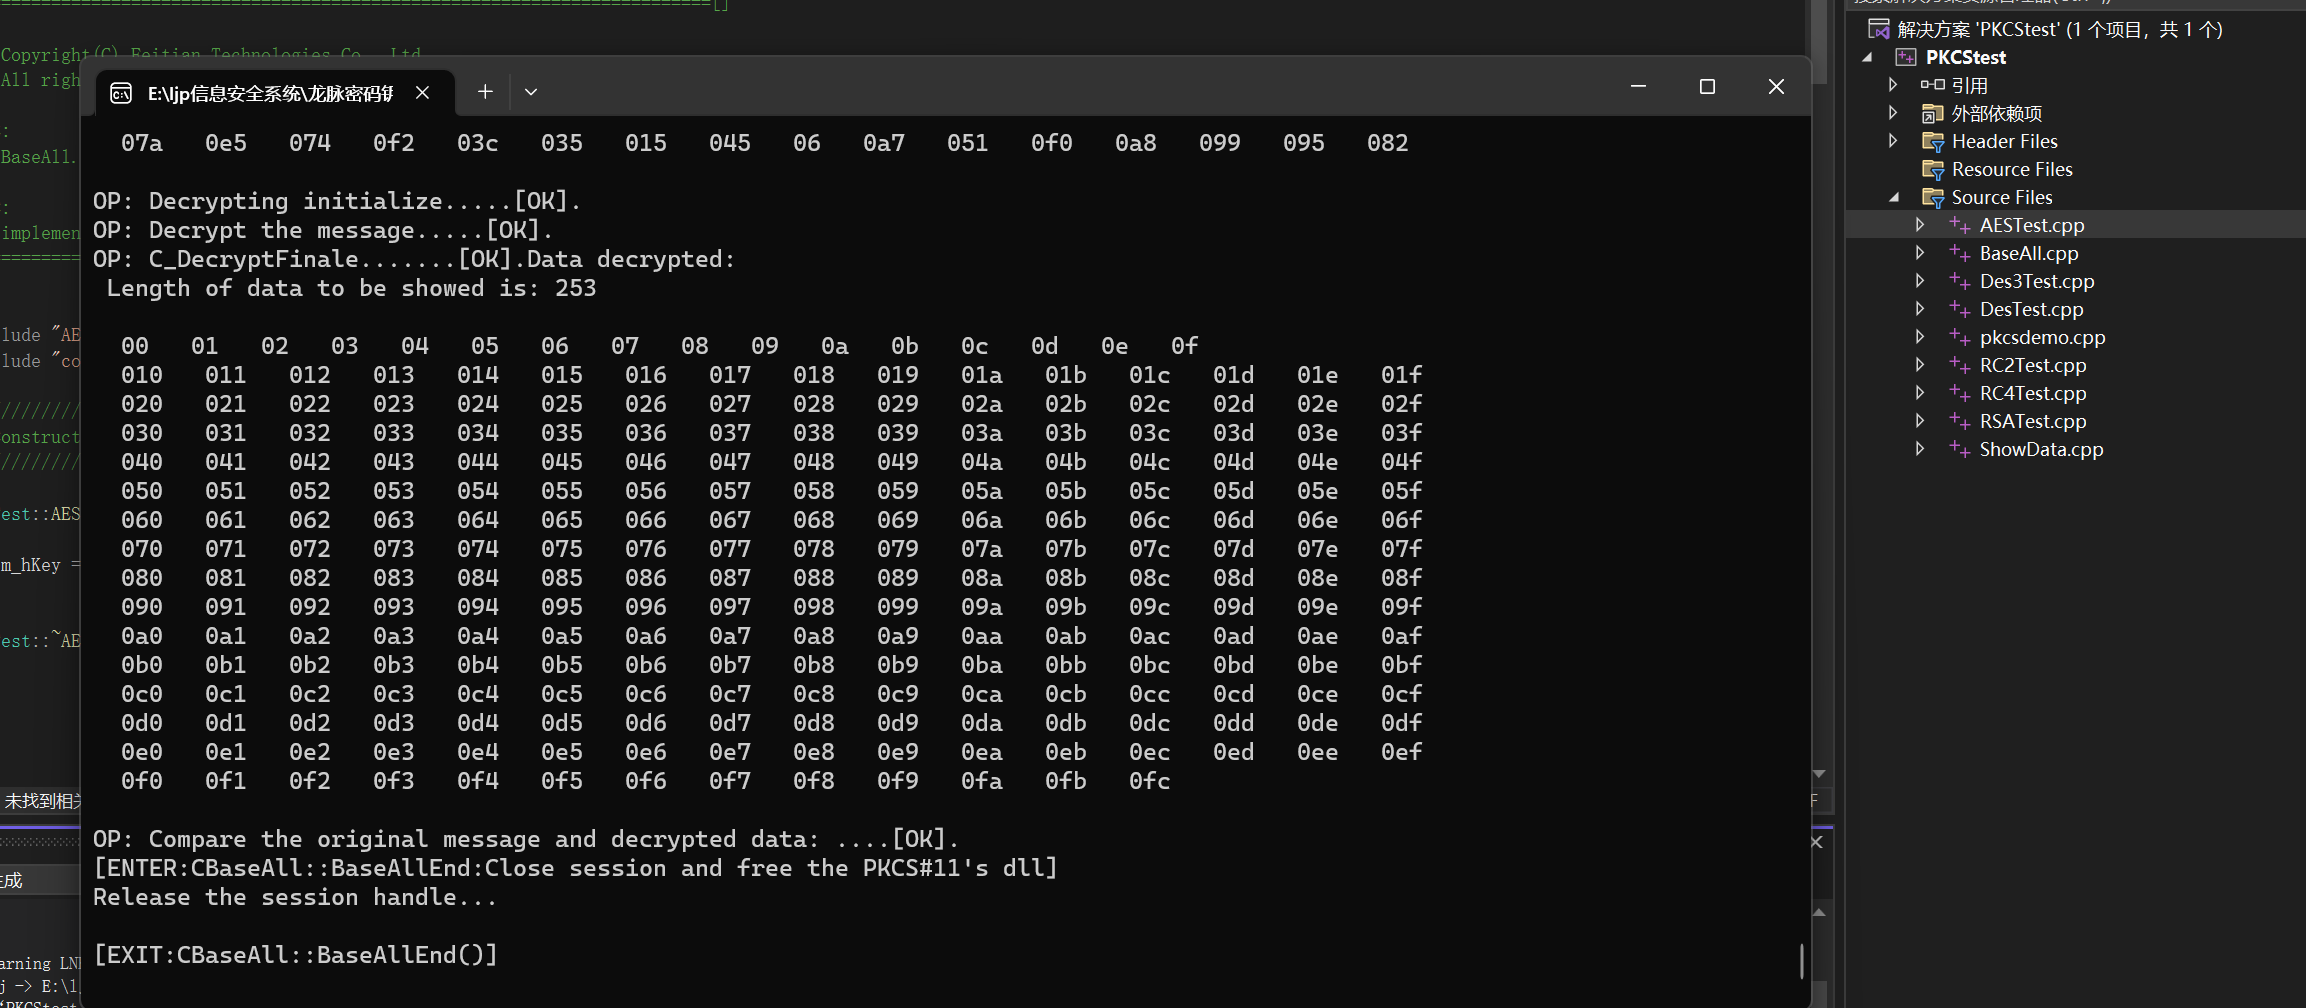Expand the ShowData.cpp node
This screenshot has width=2306, height=1008.
click(1920, 449)
